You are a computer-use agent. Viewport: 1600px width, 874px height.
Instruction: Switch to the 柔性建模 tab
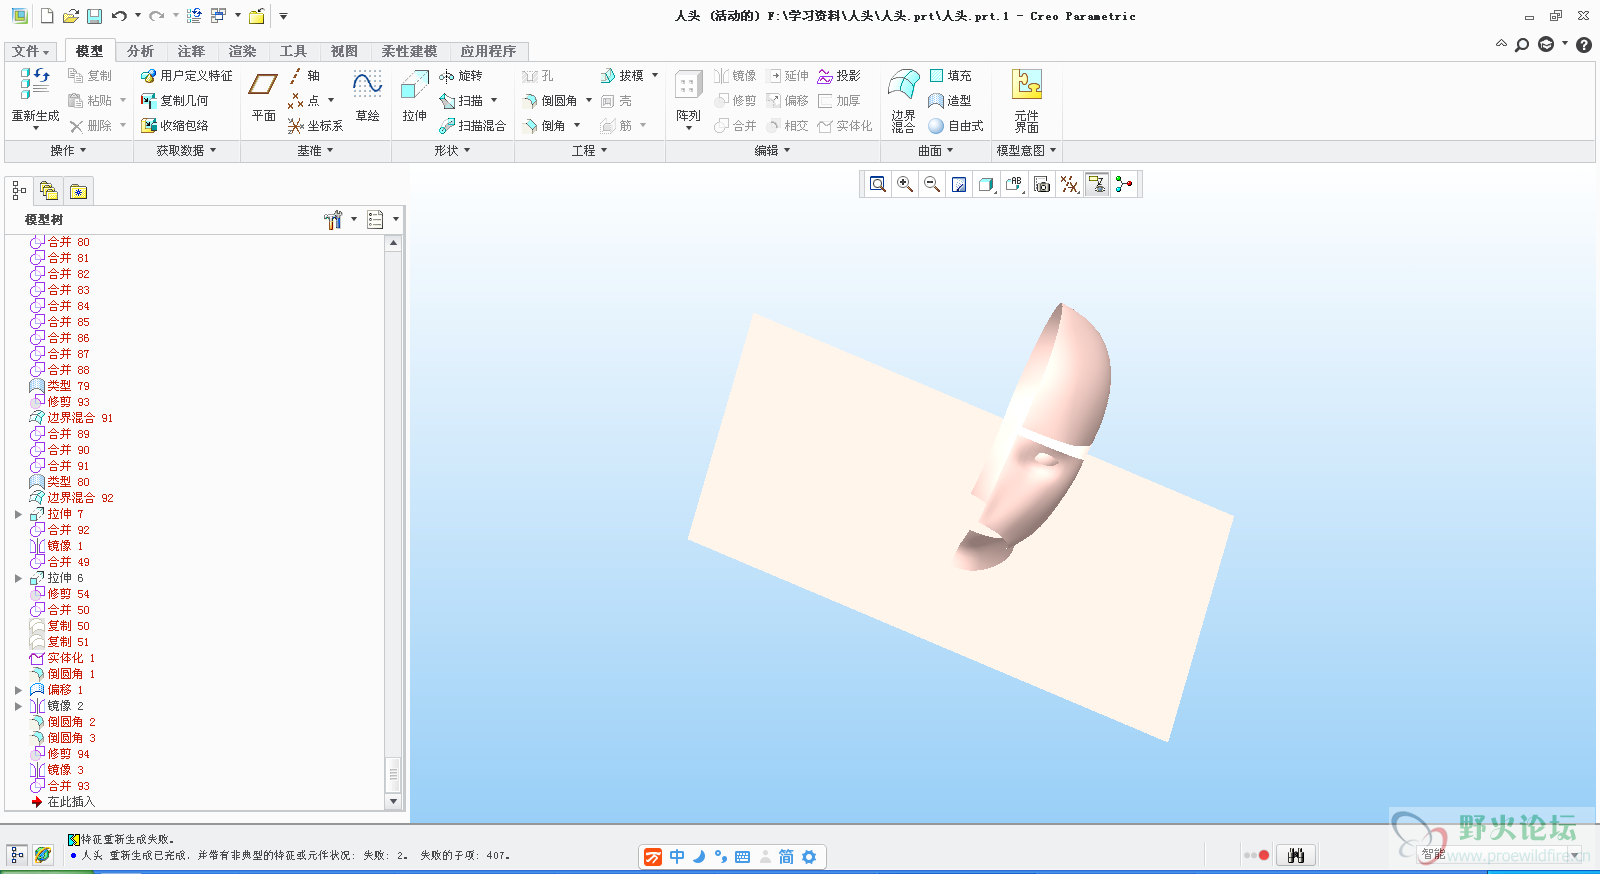click(x=409, y=51)
